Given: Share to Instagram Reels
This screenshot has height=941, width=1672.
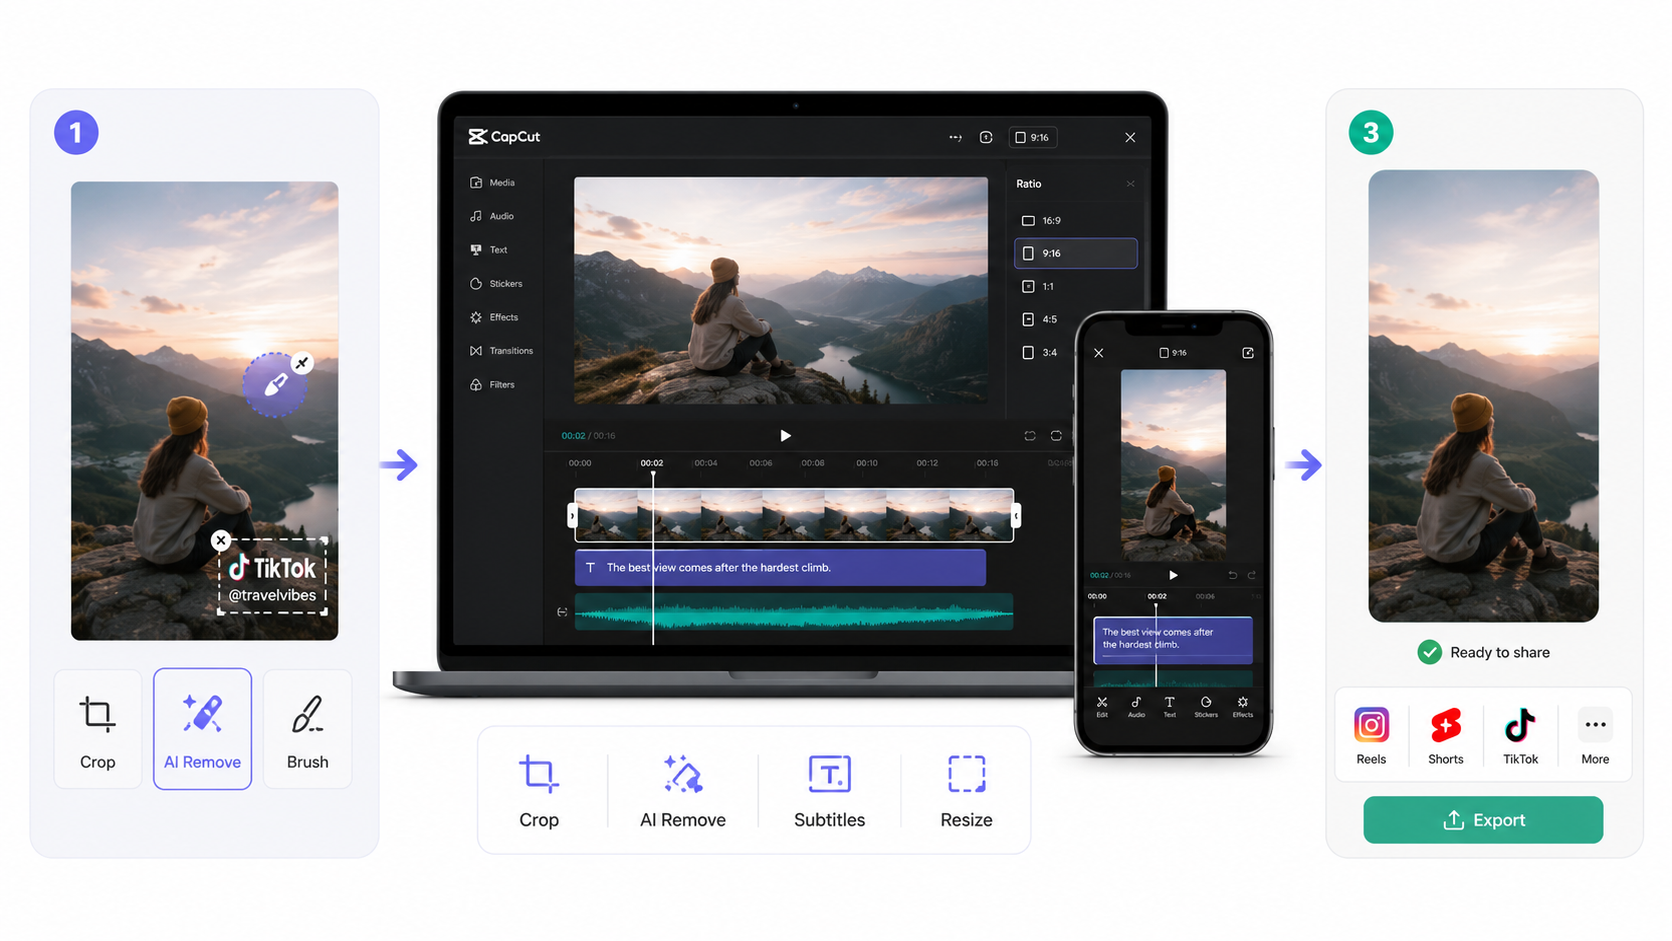Looking at the screenshot, I should tap(1371, 736).
